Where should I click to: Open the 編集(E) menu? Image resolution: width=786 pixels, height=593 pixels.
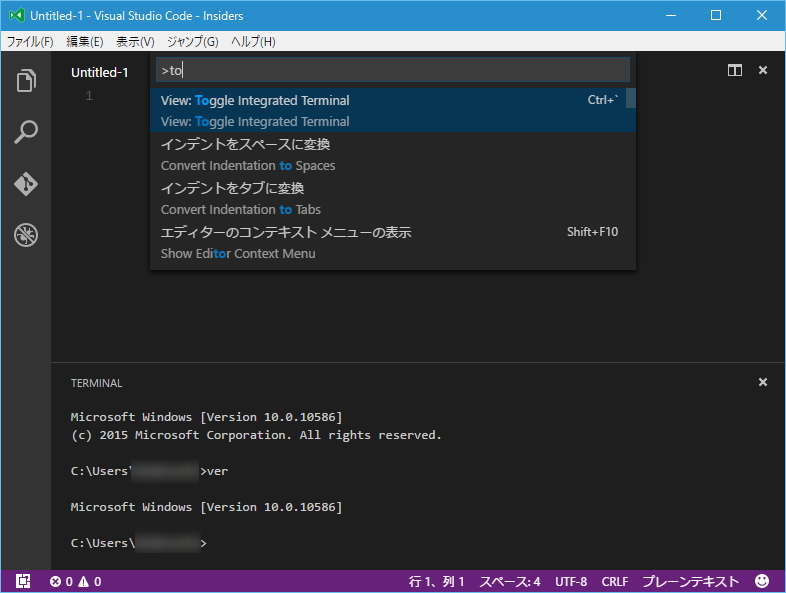[85, 42]
